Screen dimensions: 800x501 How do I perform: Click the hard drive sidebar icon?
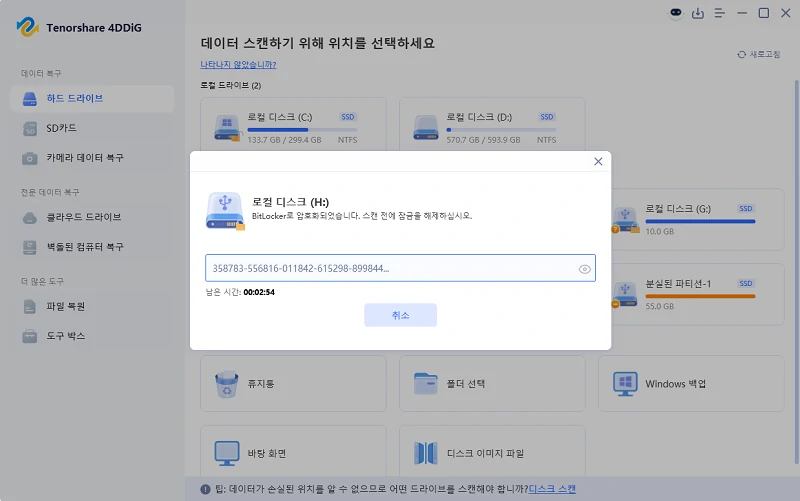click(30, 99)
